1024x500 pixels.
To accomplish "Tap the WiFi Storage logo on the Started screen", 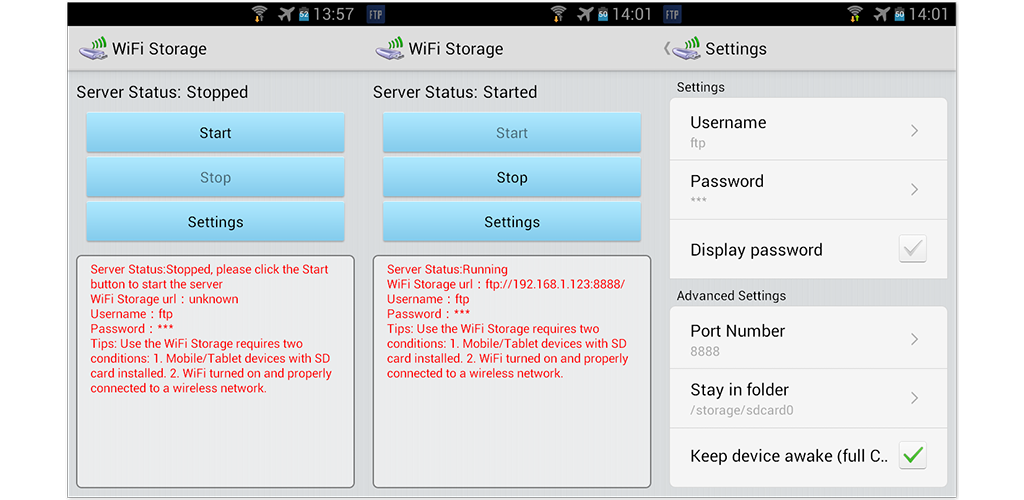I will click(x=390, y=48).
